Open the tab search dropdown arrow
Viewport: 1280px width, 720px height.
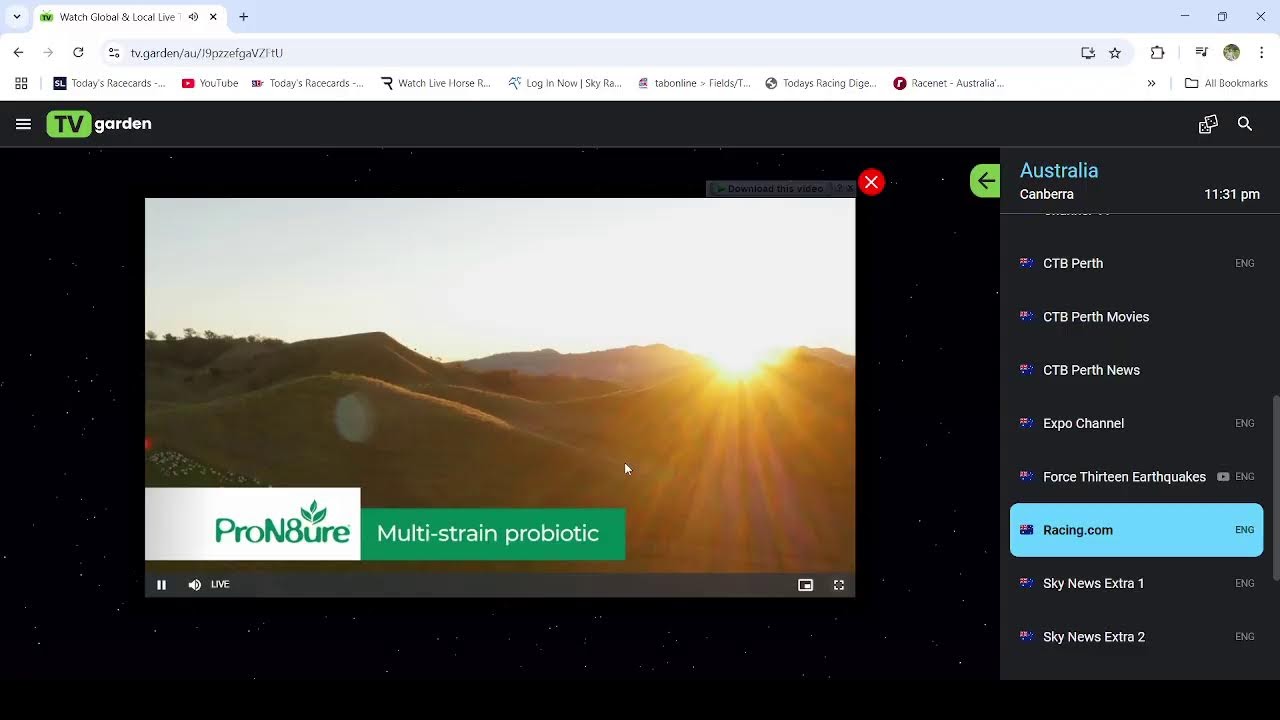pos(16,17)
